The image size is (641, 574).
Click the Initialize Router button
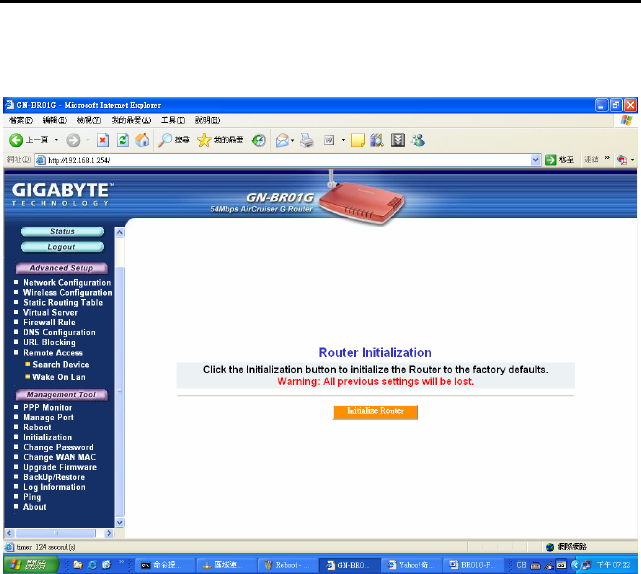click(375, 412)
